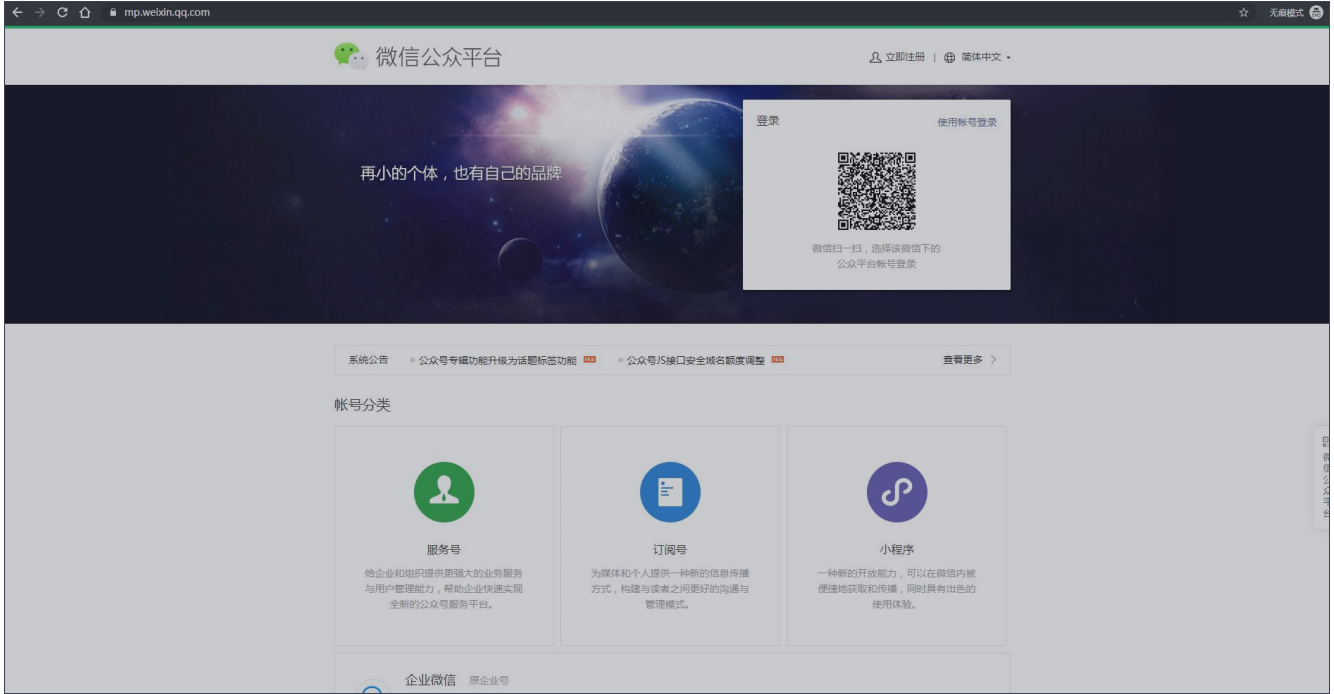The height and width of the screenshot is (694, 1334).
Task: Click the login QR code
Action: (x=877, y=191)
